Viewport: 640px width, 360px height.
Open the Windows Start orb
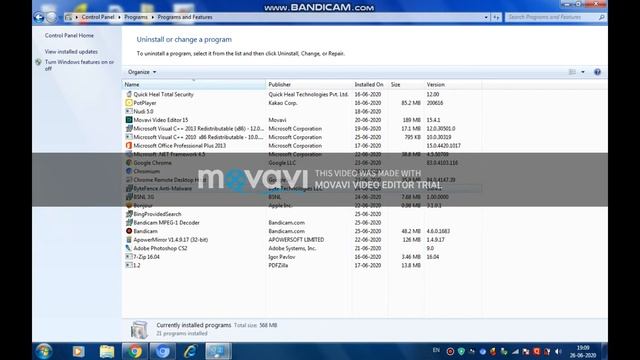click(x=44, y=351)
